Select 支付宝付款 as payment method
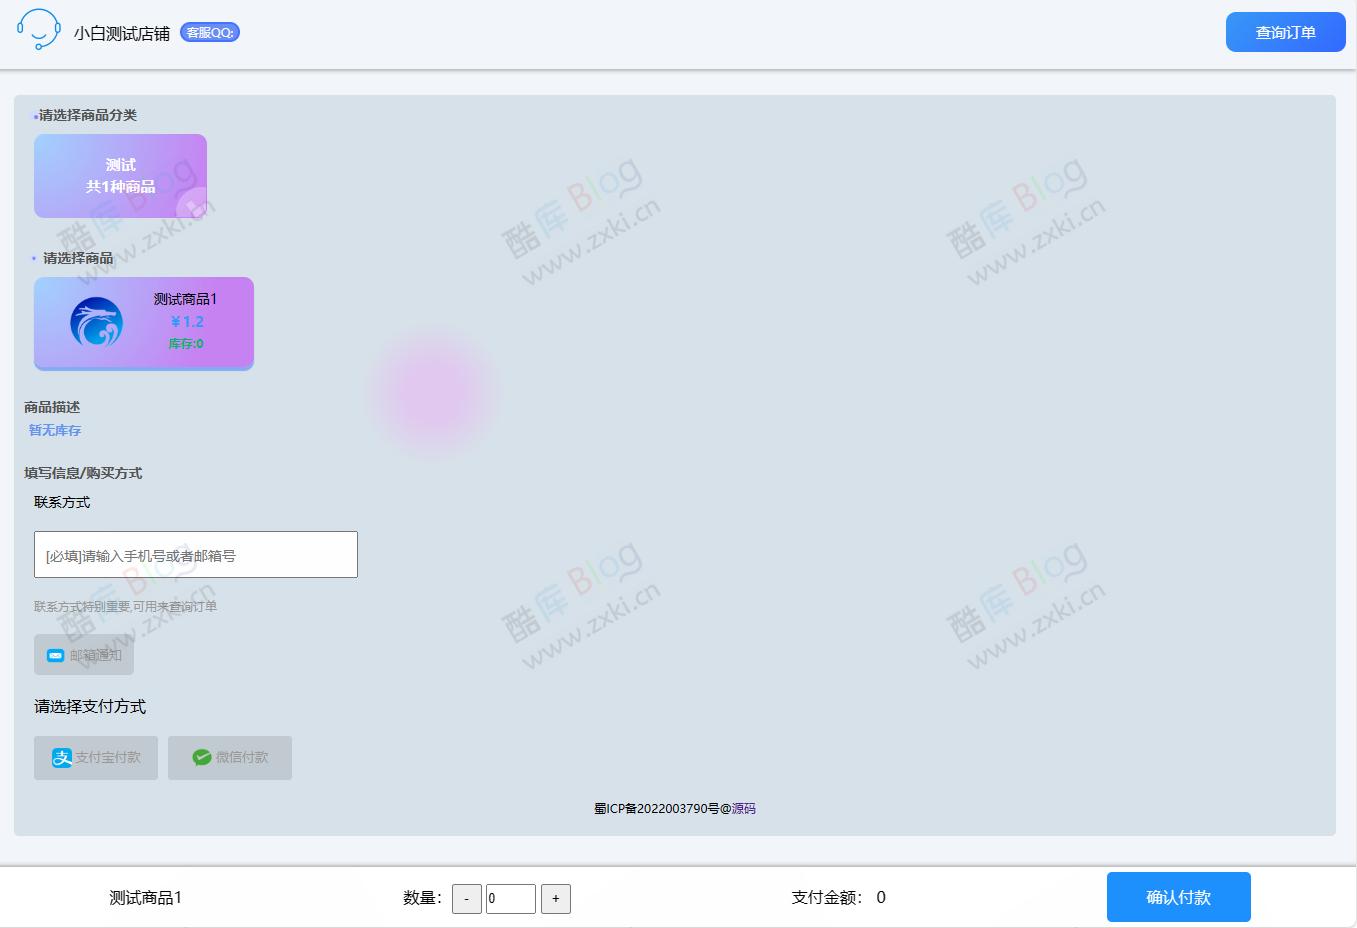This screenshot has width=1357, height=928. pos(95,757)
